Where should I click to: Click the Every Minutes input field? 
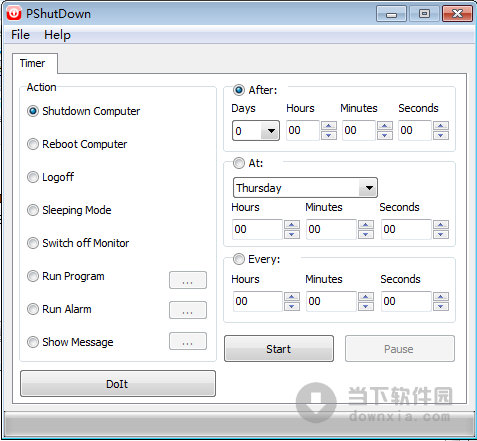pos(331,301)
